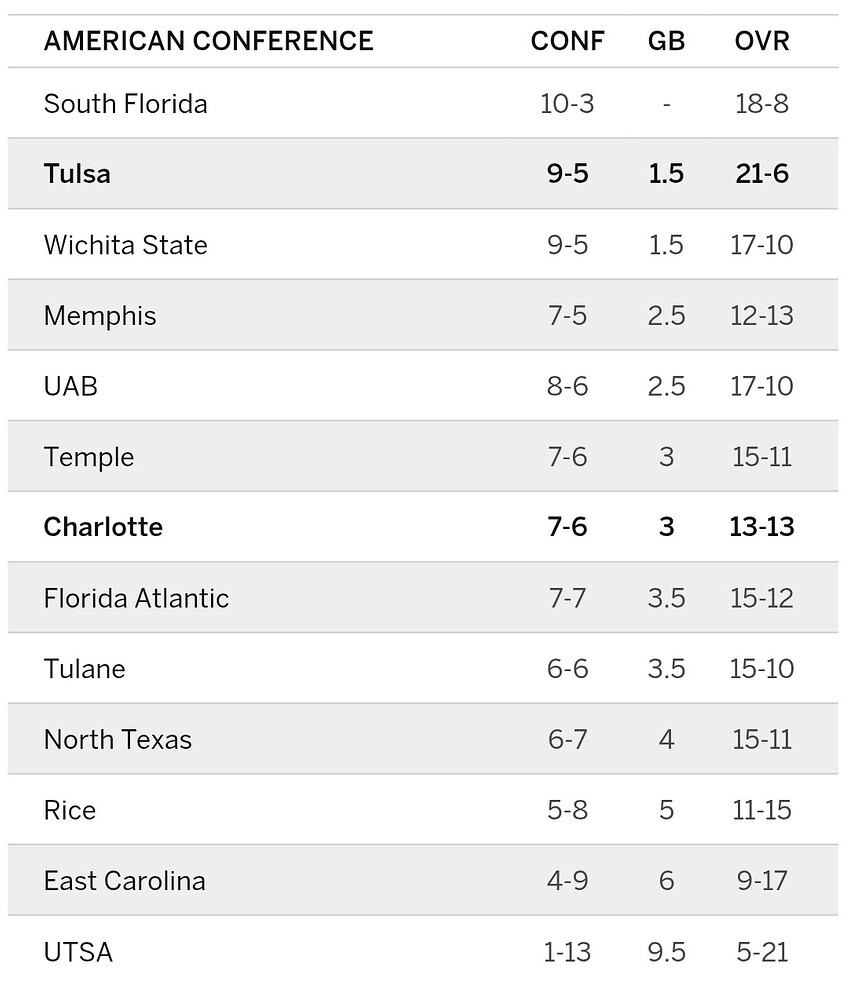846x1000 pixels.
Task: Select Wichita State in the standings
Action: (125, 245)
